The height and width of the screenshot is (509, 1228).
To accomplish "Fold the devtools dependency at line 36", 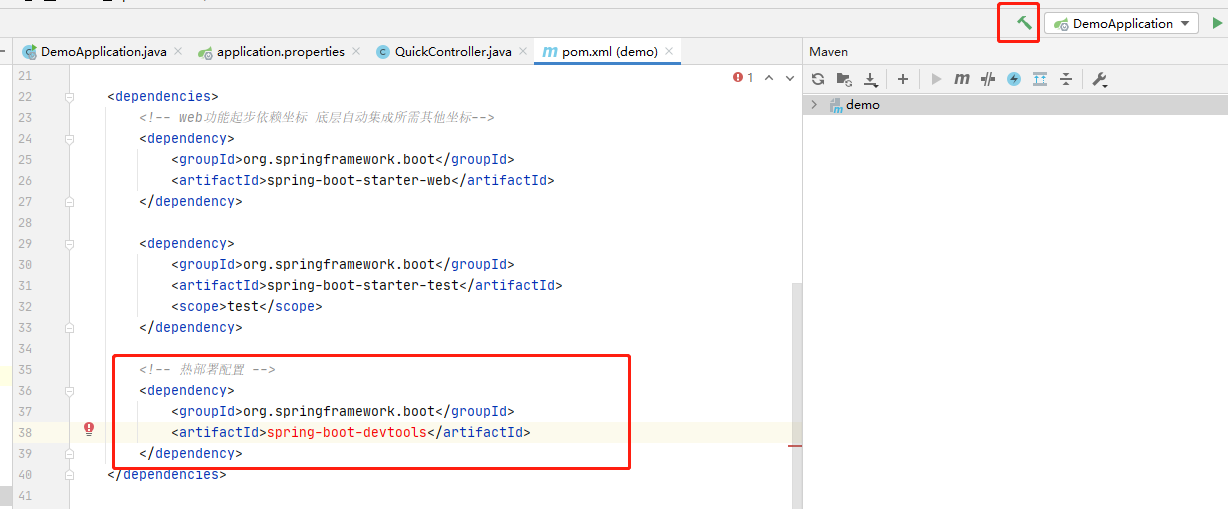I will click(x=69, y=390).
